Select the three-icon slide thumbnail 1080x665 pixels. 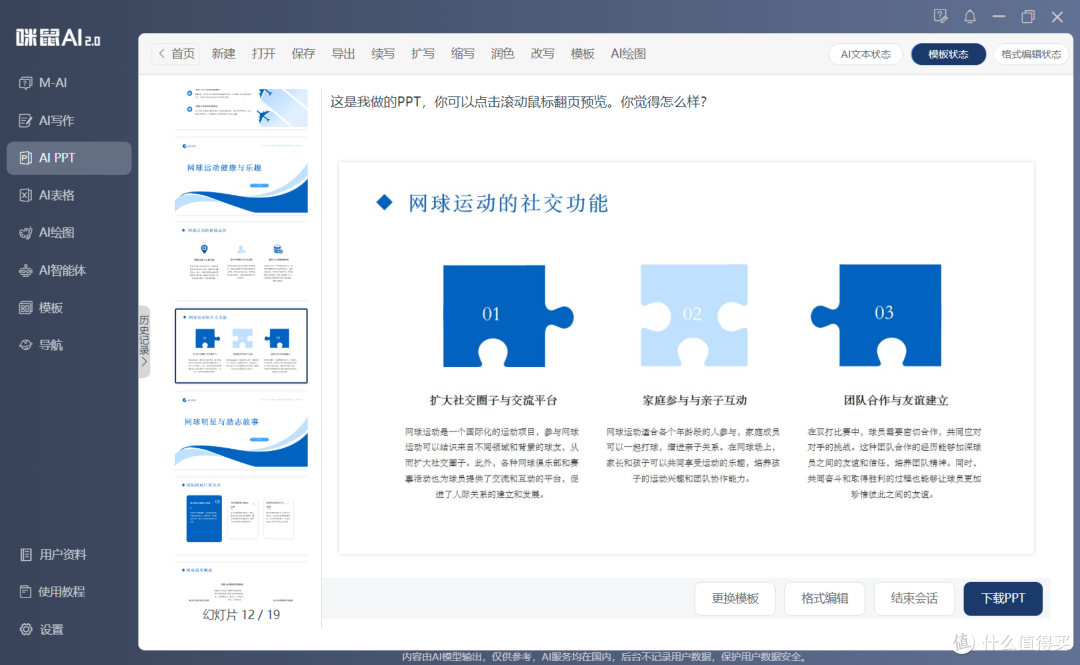tap(241, 261)
